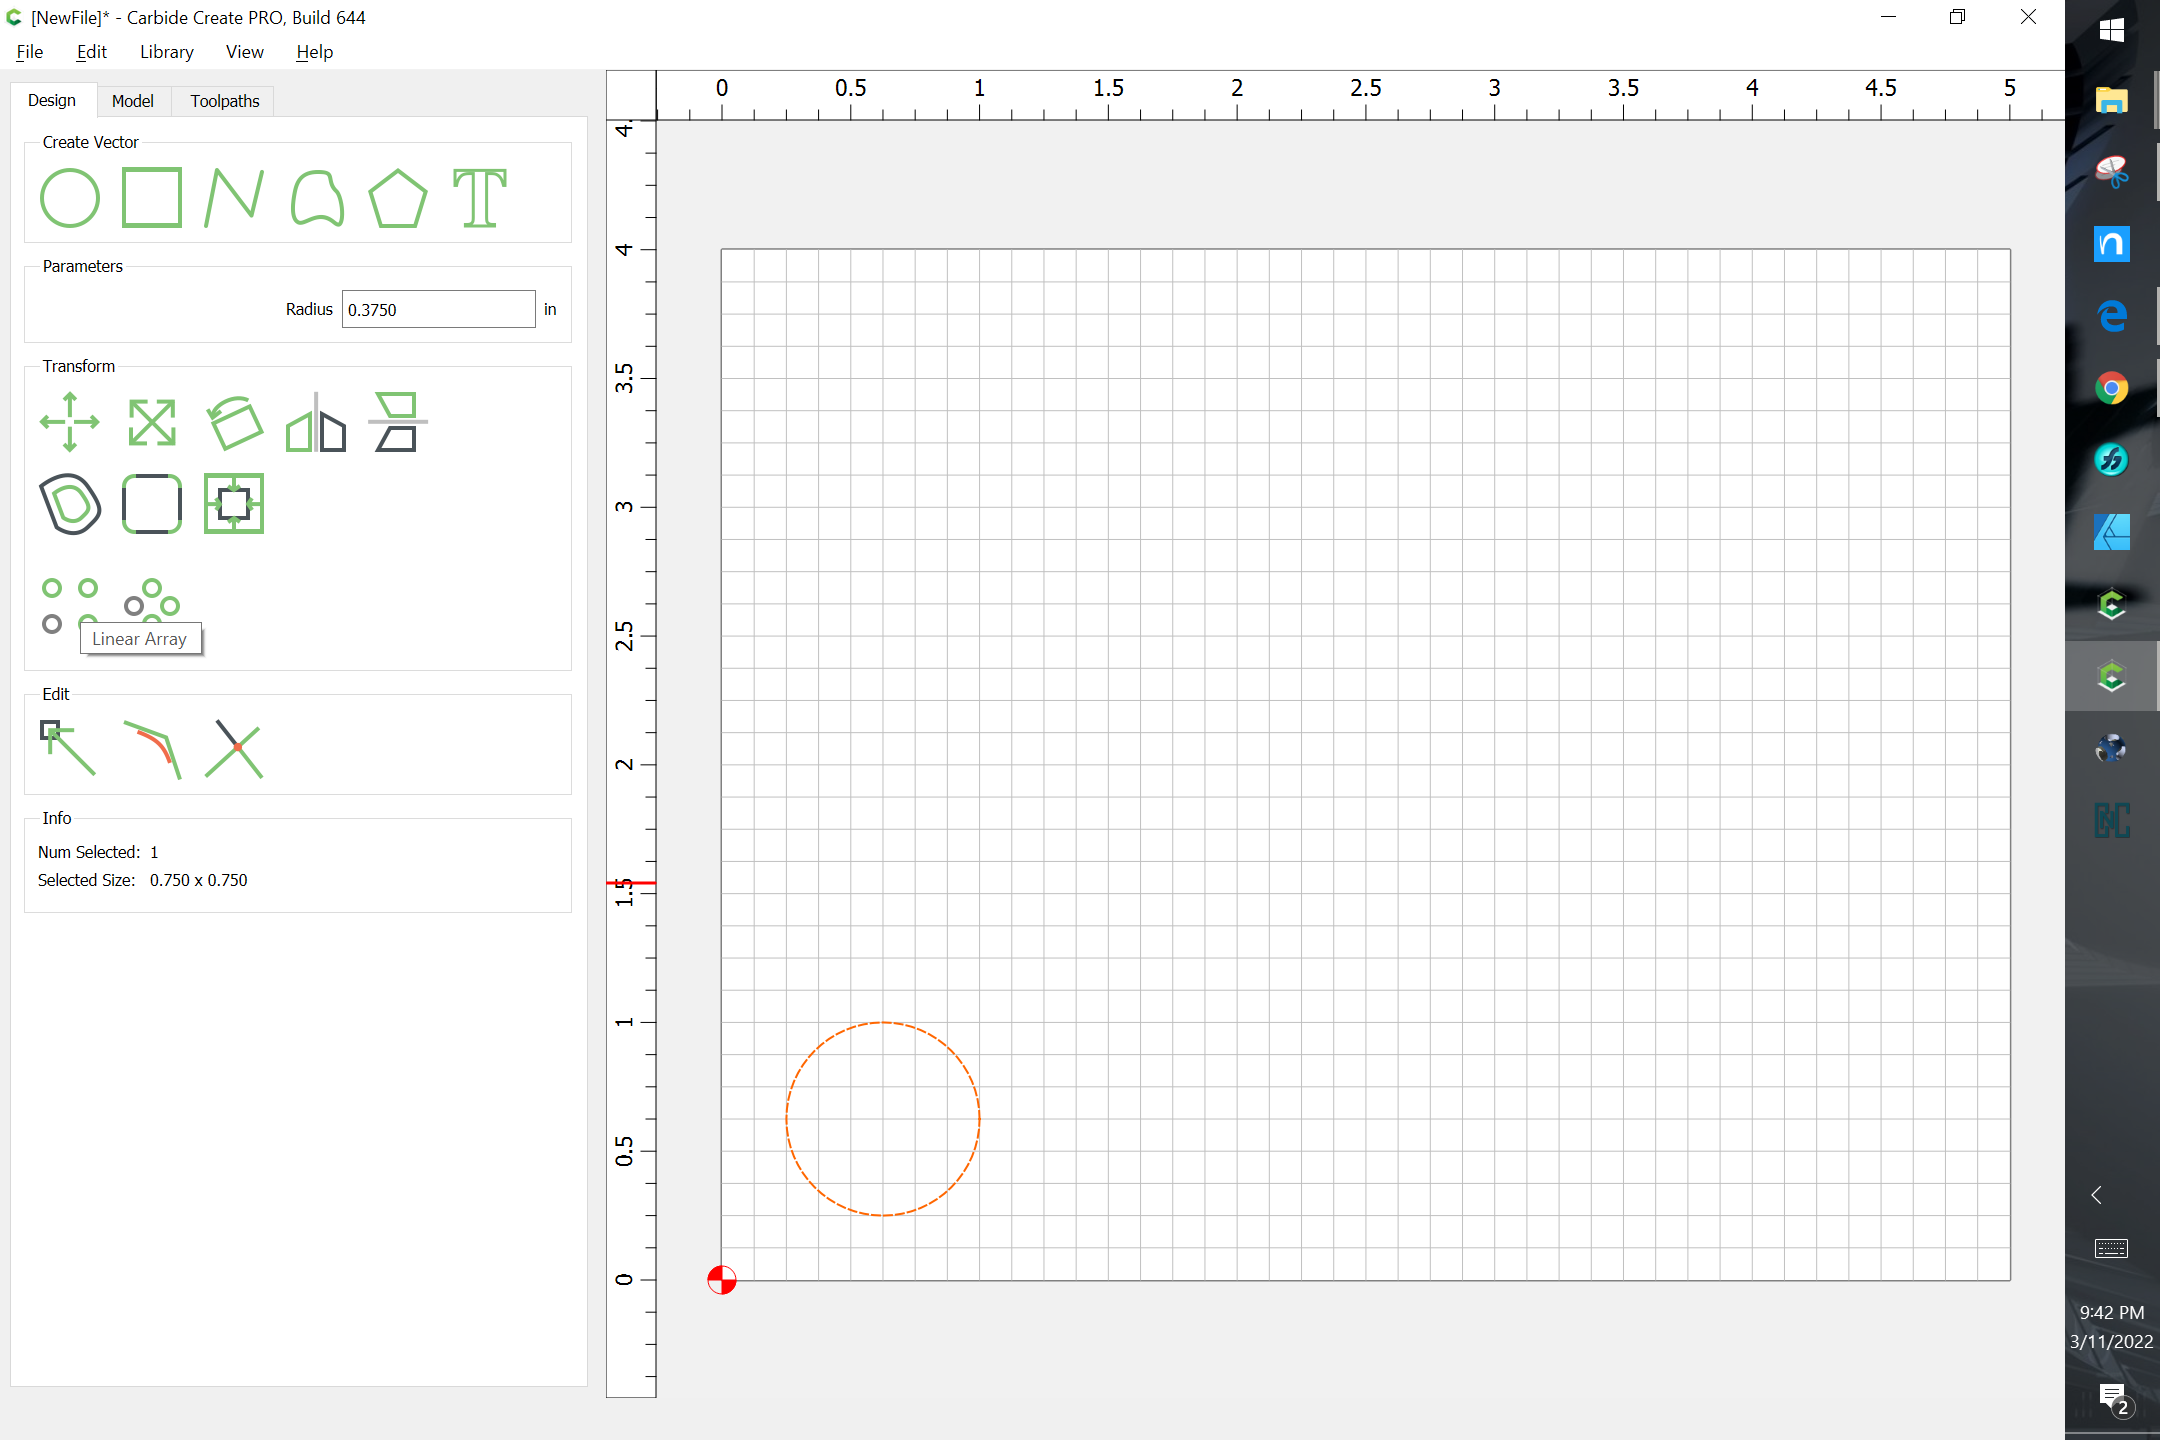The width and height of the screenshot is (2160, 1440).
Task: Open the Help menu
Action: (x=314, y=52)
